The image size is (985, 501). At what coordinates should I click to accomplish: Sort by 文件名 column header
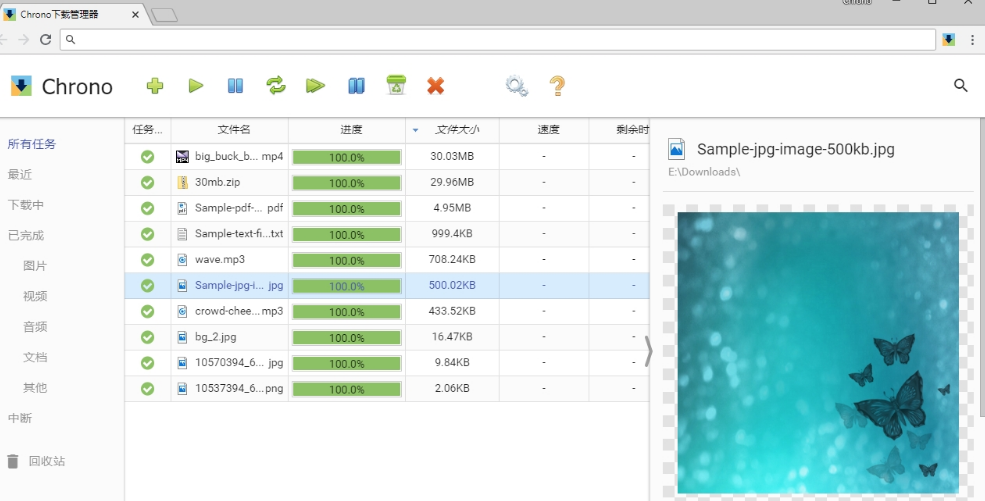coord(230,130)
